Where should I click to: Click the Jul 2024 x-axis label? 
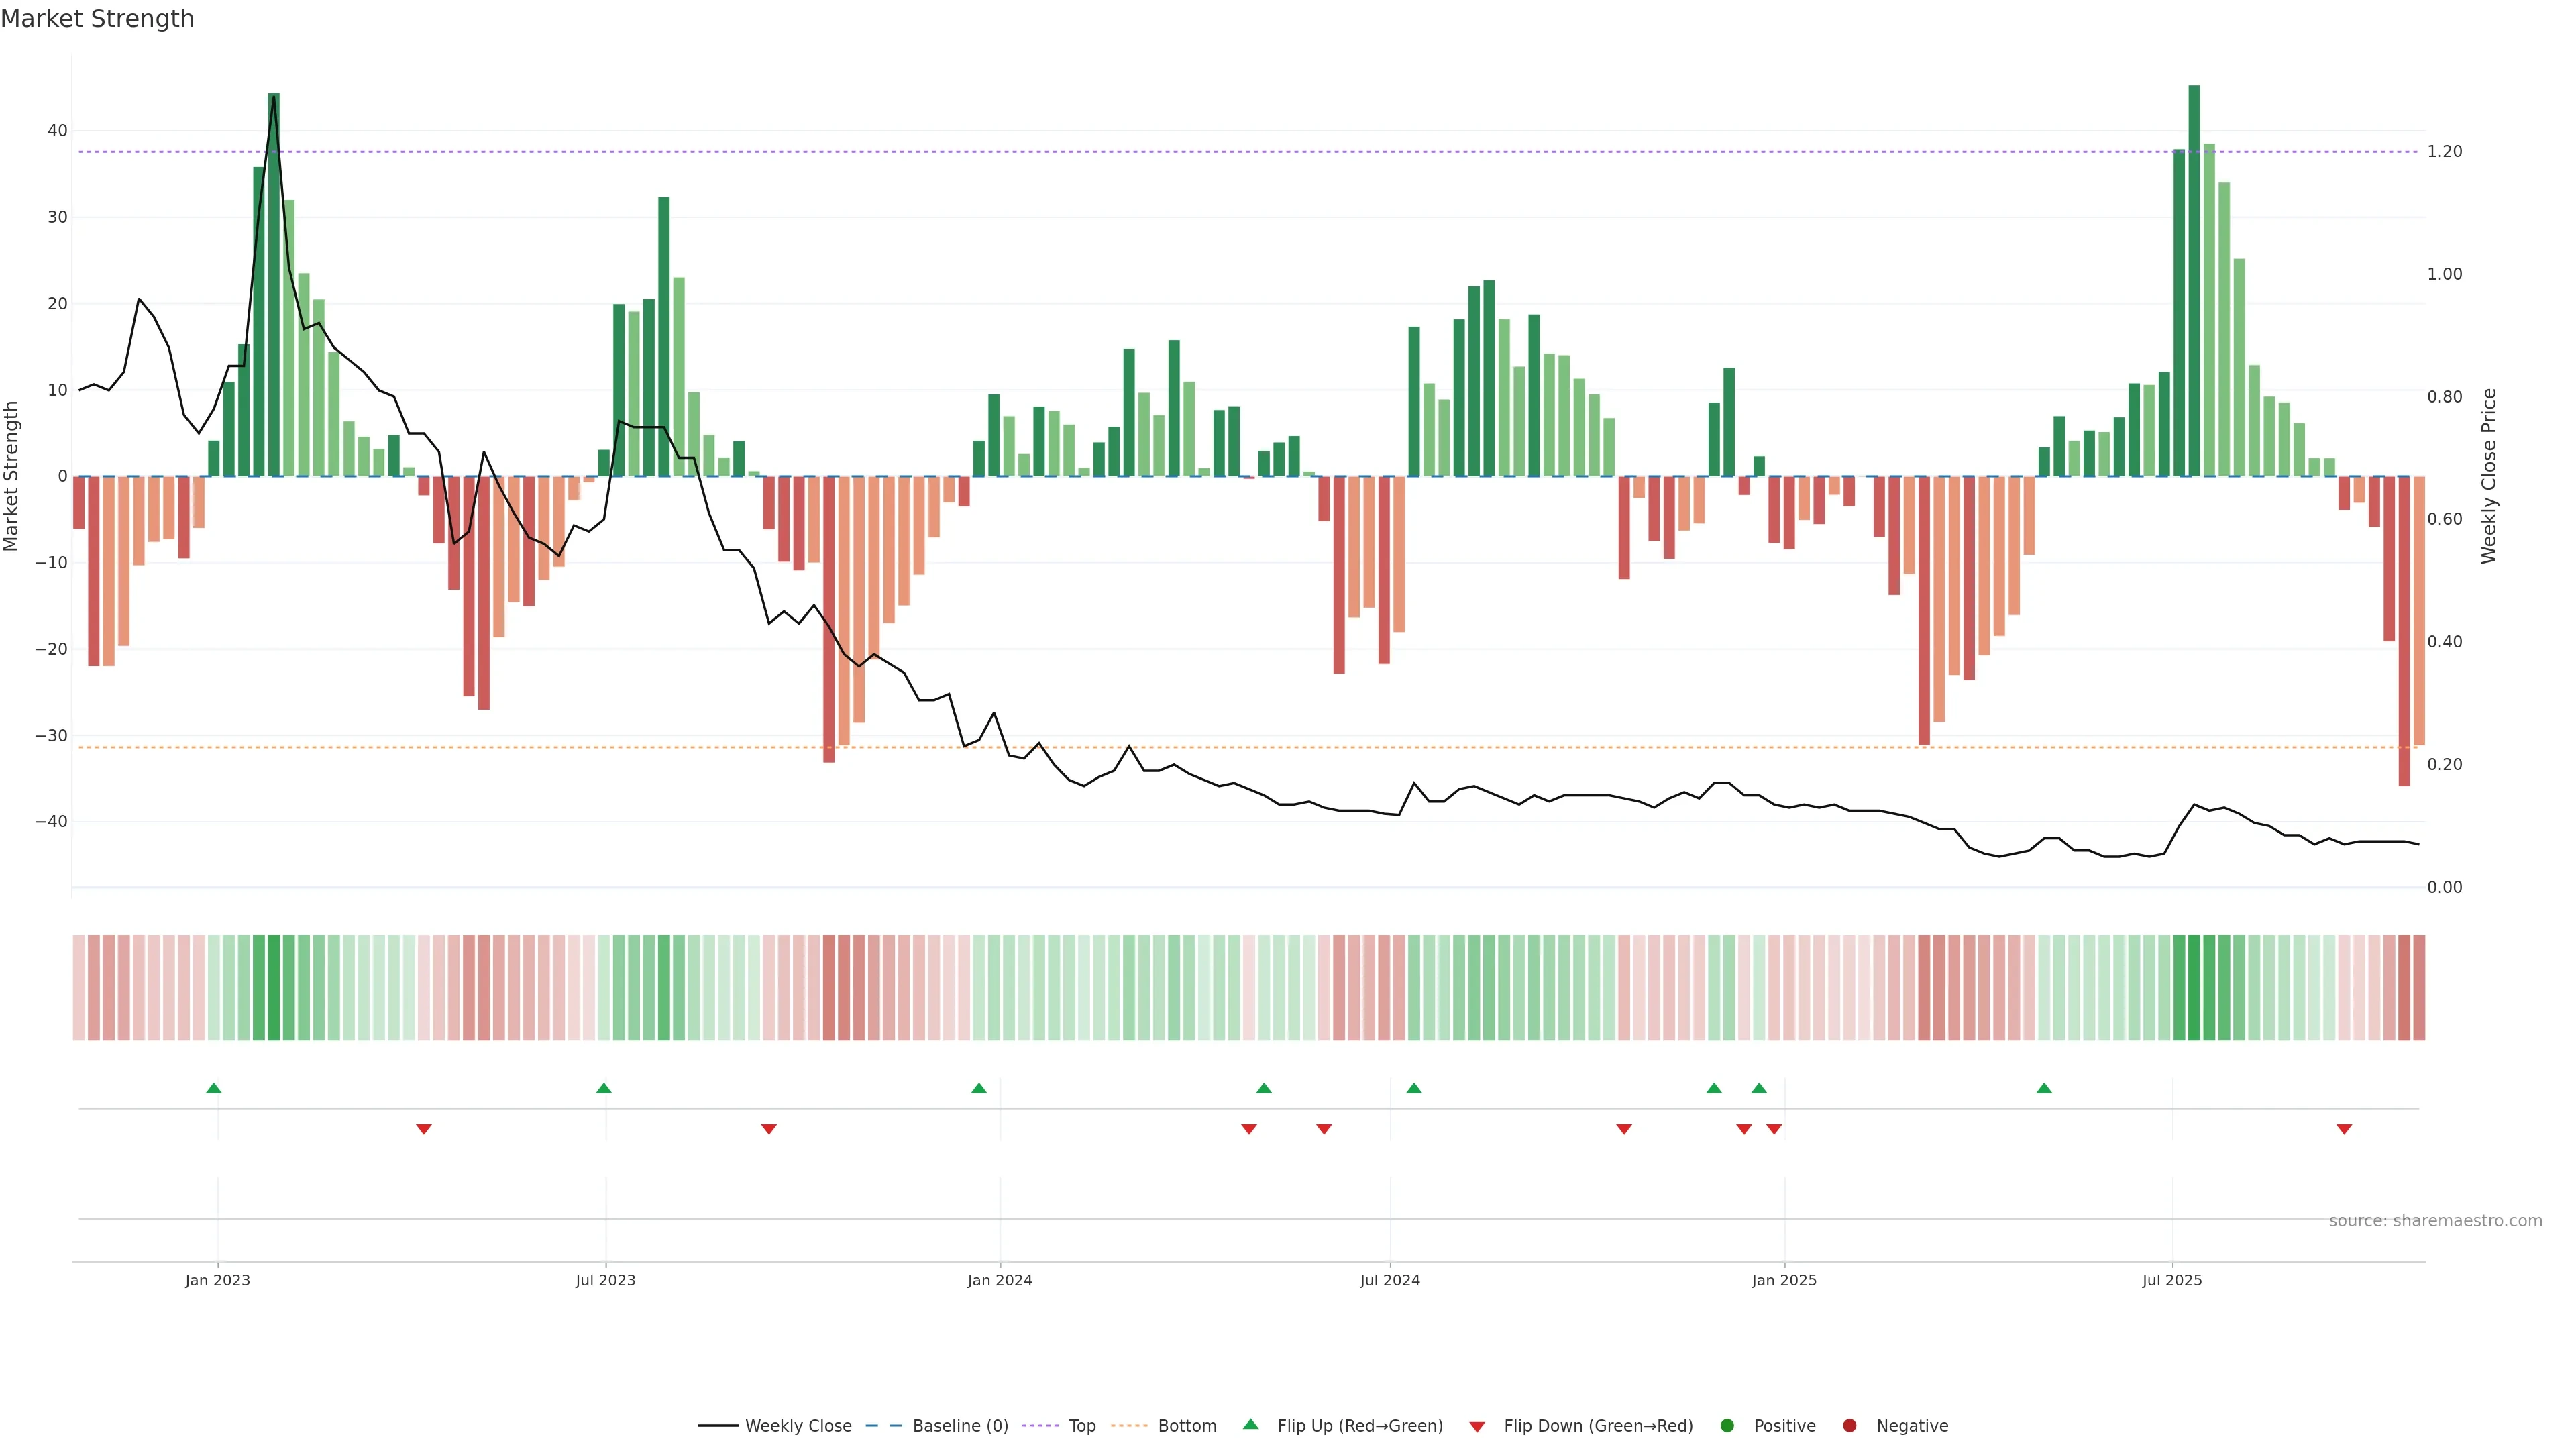pos(1389,1280)
